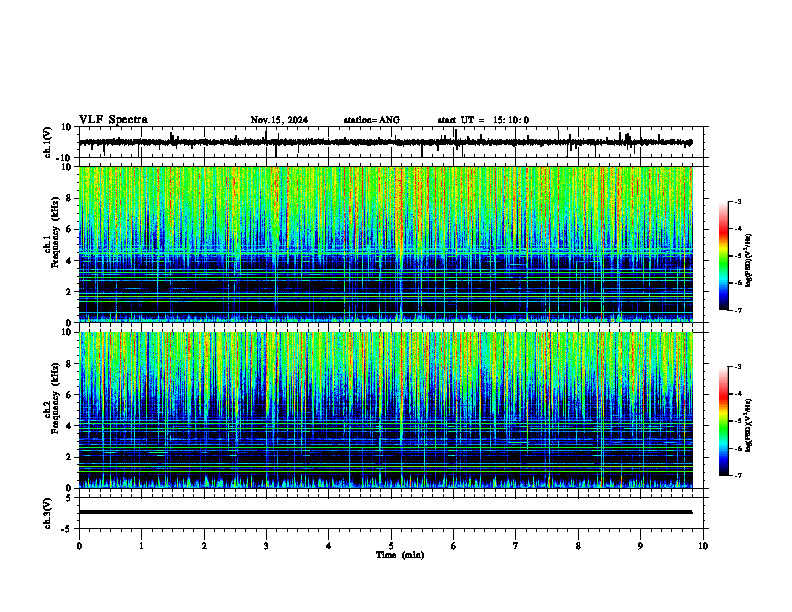Click time axis tick label "0"
The width and height of the screenshot is (792, 612).
point(79,546)
